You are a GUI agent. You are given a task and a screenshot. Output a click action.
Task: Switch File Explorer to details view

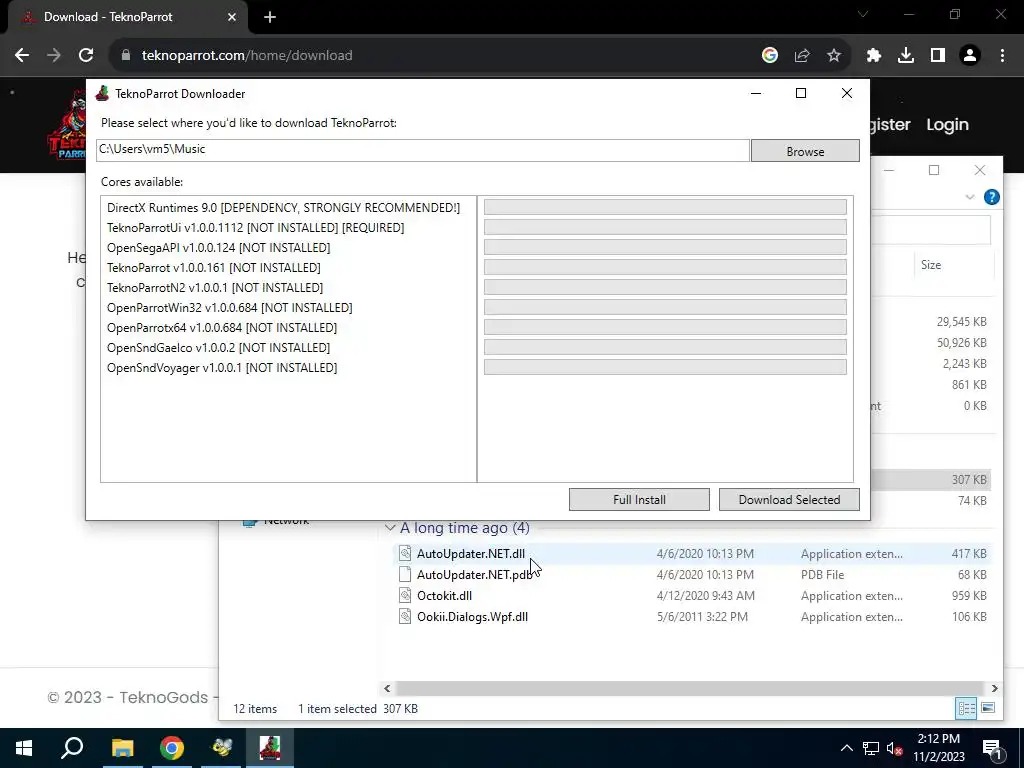coord(966,708)
